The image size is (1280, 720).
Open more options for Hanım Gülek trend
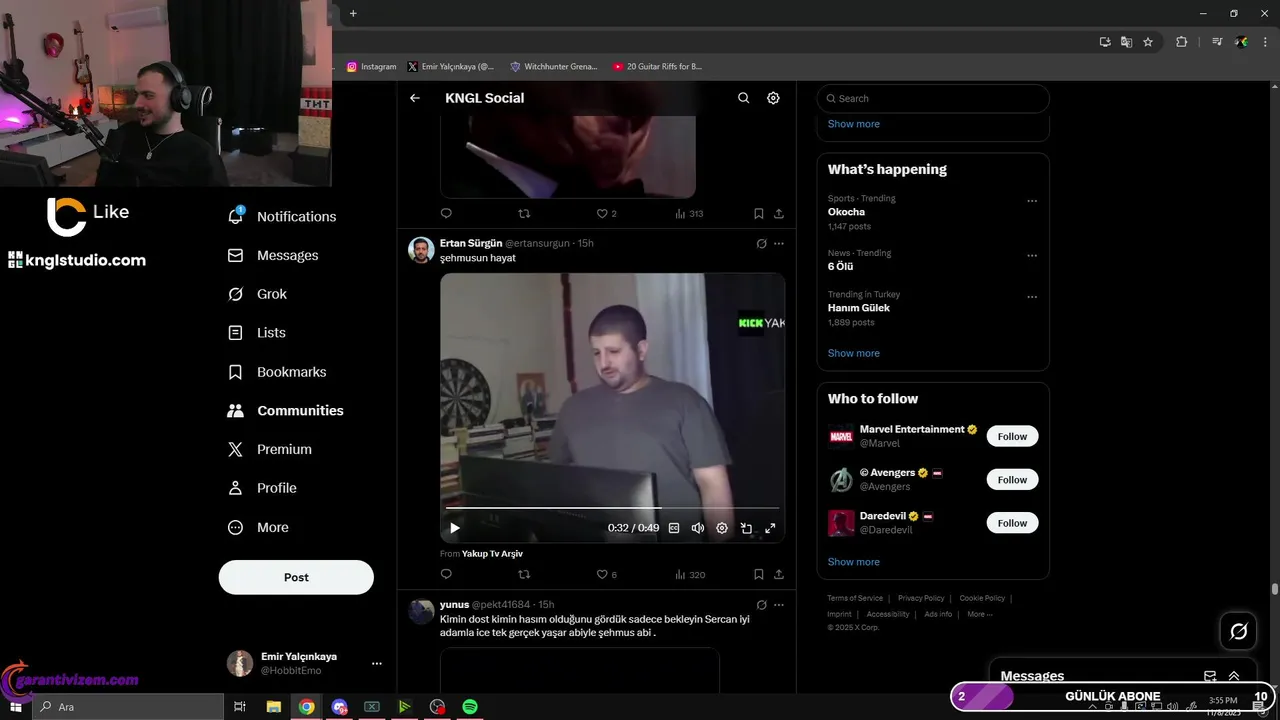coord(1032,297)
